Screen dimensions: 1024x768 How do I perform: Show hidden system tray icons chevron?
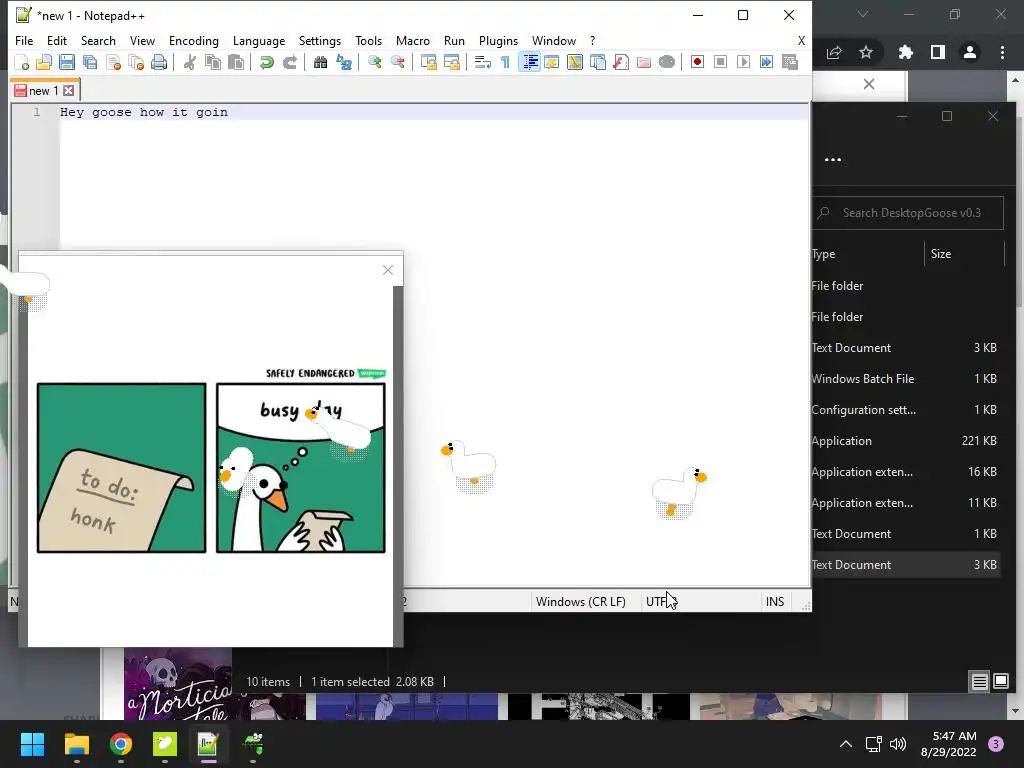click(846, 744)
